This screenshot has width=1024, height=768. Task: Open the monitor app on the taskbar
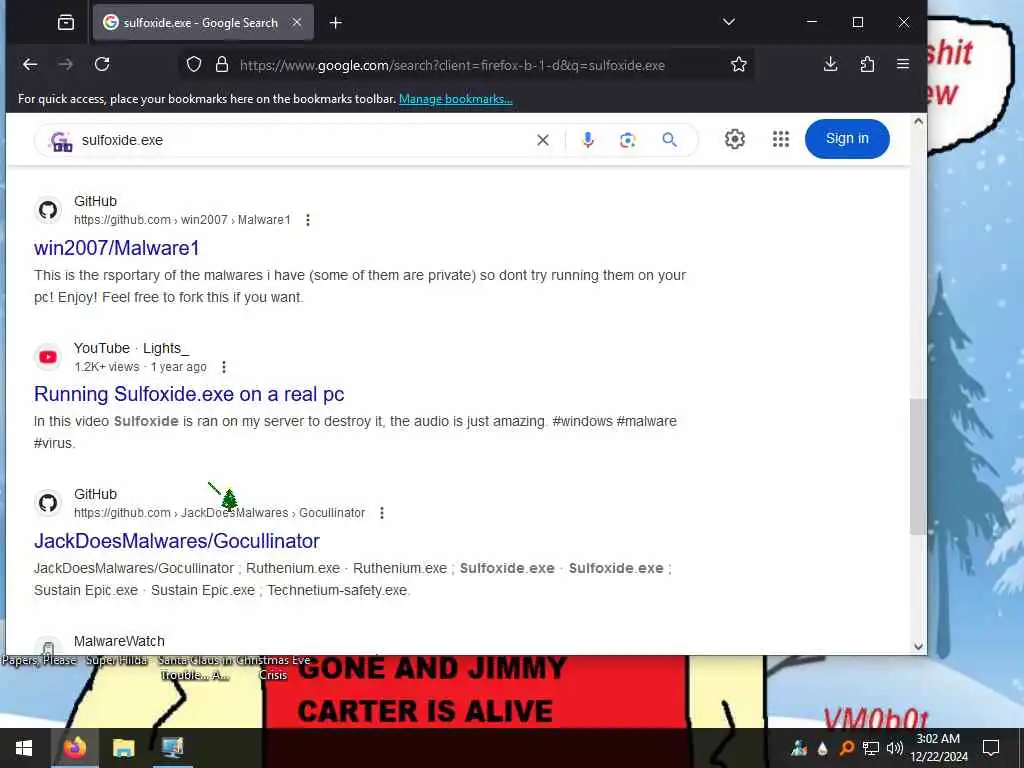(173, 748)
